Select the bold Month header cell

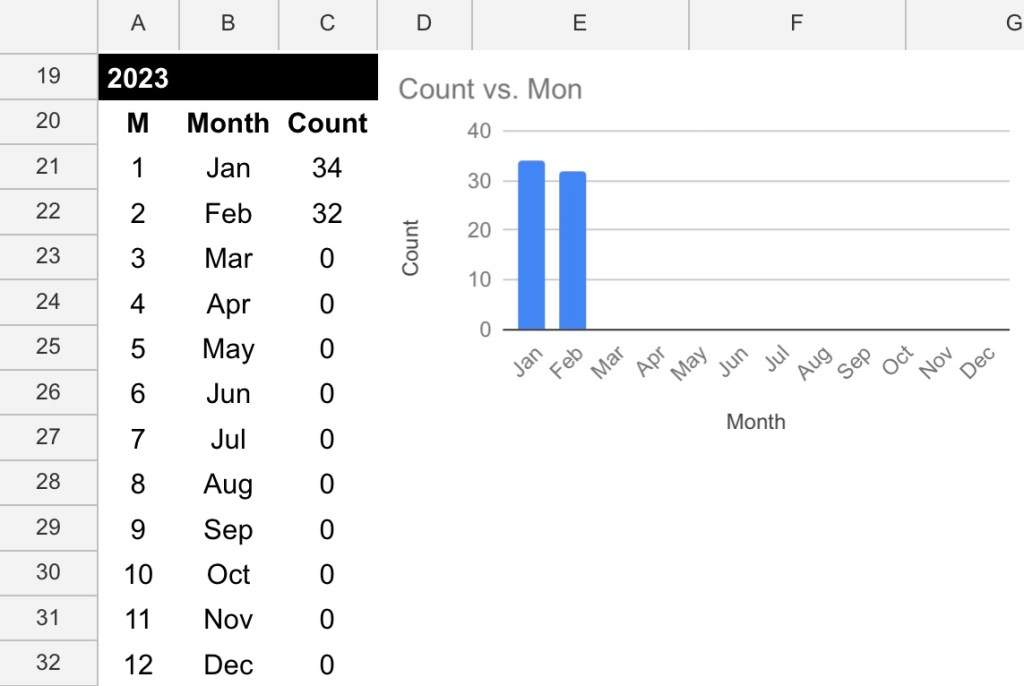228,123
